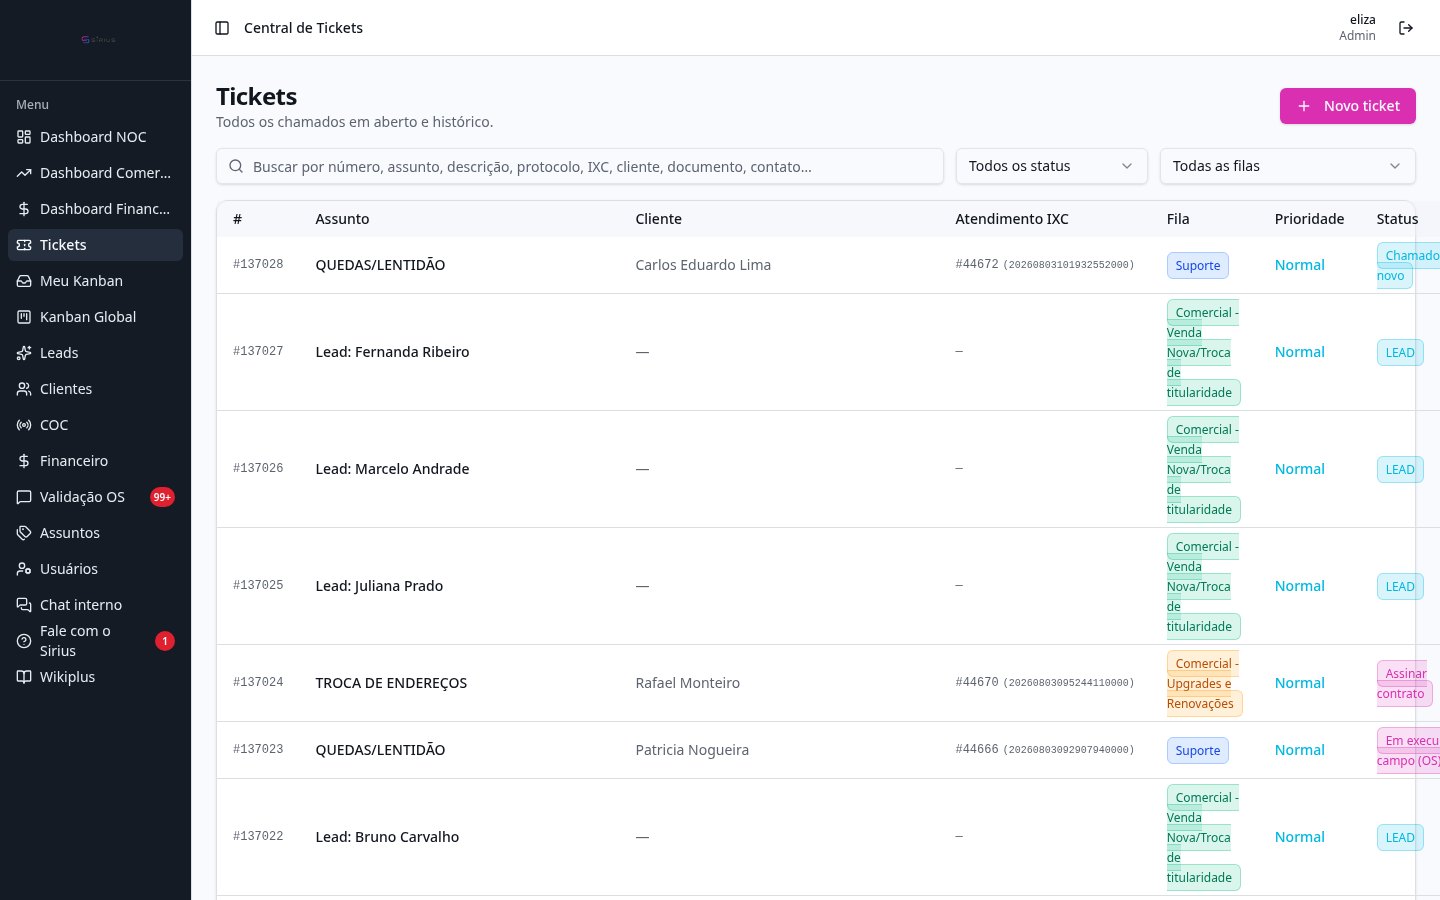Click the Suporte tag on ticket #137028
The width and height of the screenshot is (1440, 900).
click(x=1197, y=265)
